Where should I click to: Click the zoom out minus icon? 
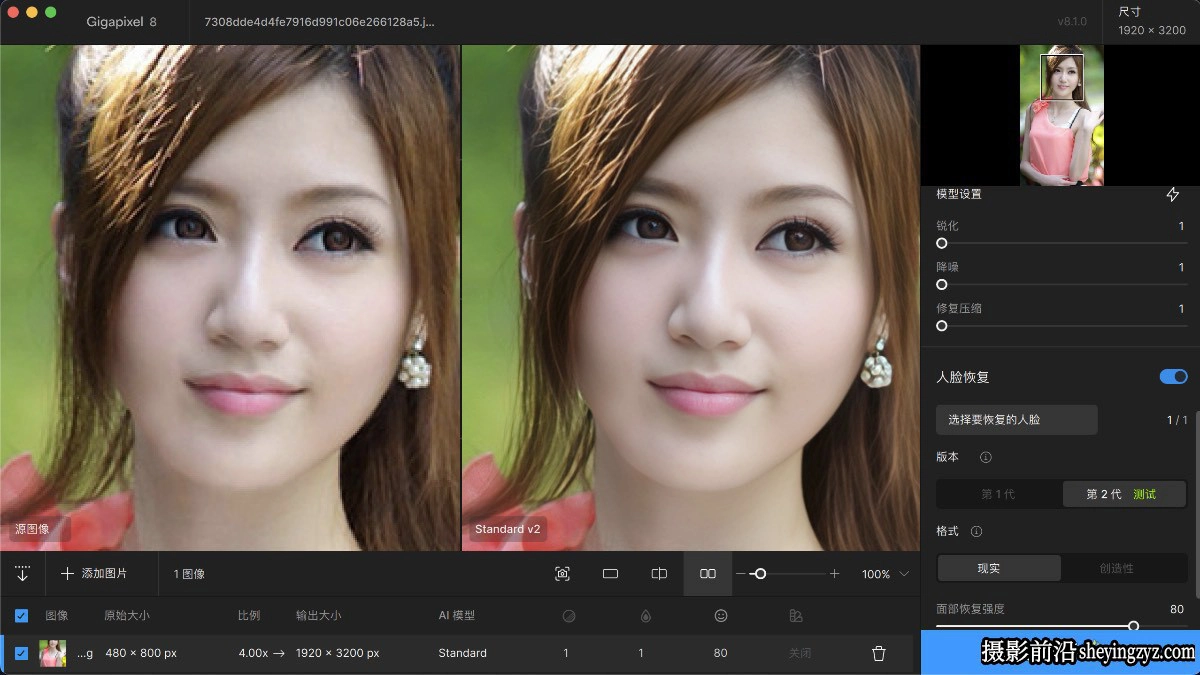point(741,574)
